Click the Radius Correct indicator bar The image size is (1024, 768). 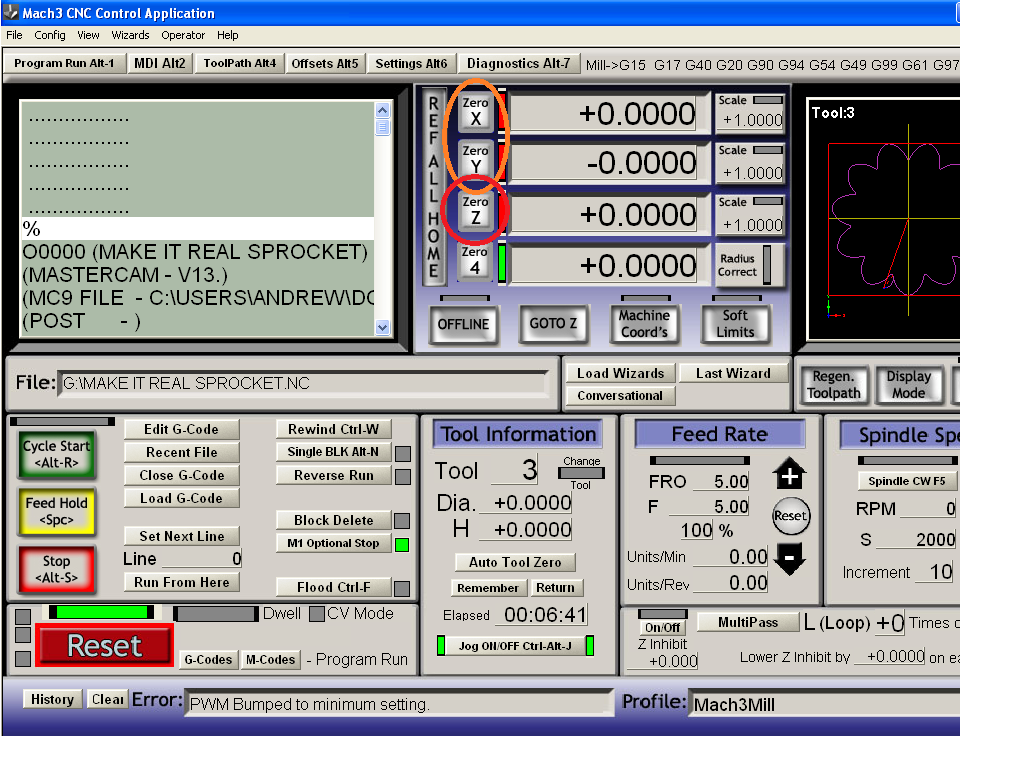coord(767,265)
